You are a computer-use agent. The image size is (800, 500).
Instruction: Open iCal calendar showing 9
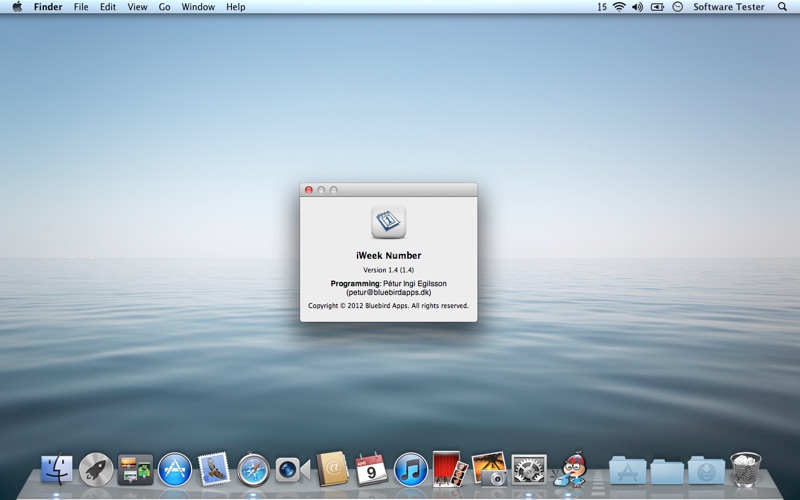[371, 469]
